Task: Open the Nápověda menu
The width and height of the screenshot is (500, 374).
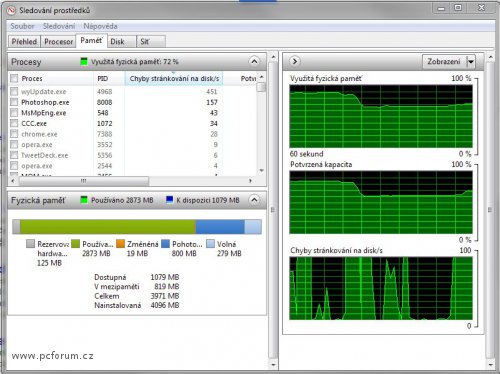Action: pos(100,26)
